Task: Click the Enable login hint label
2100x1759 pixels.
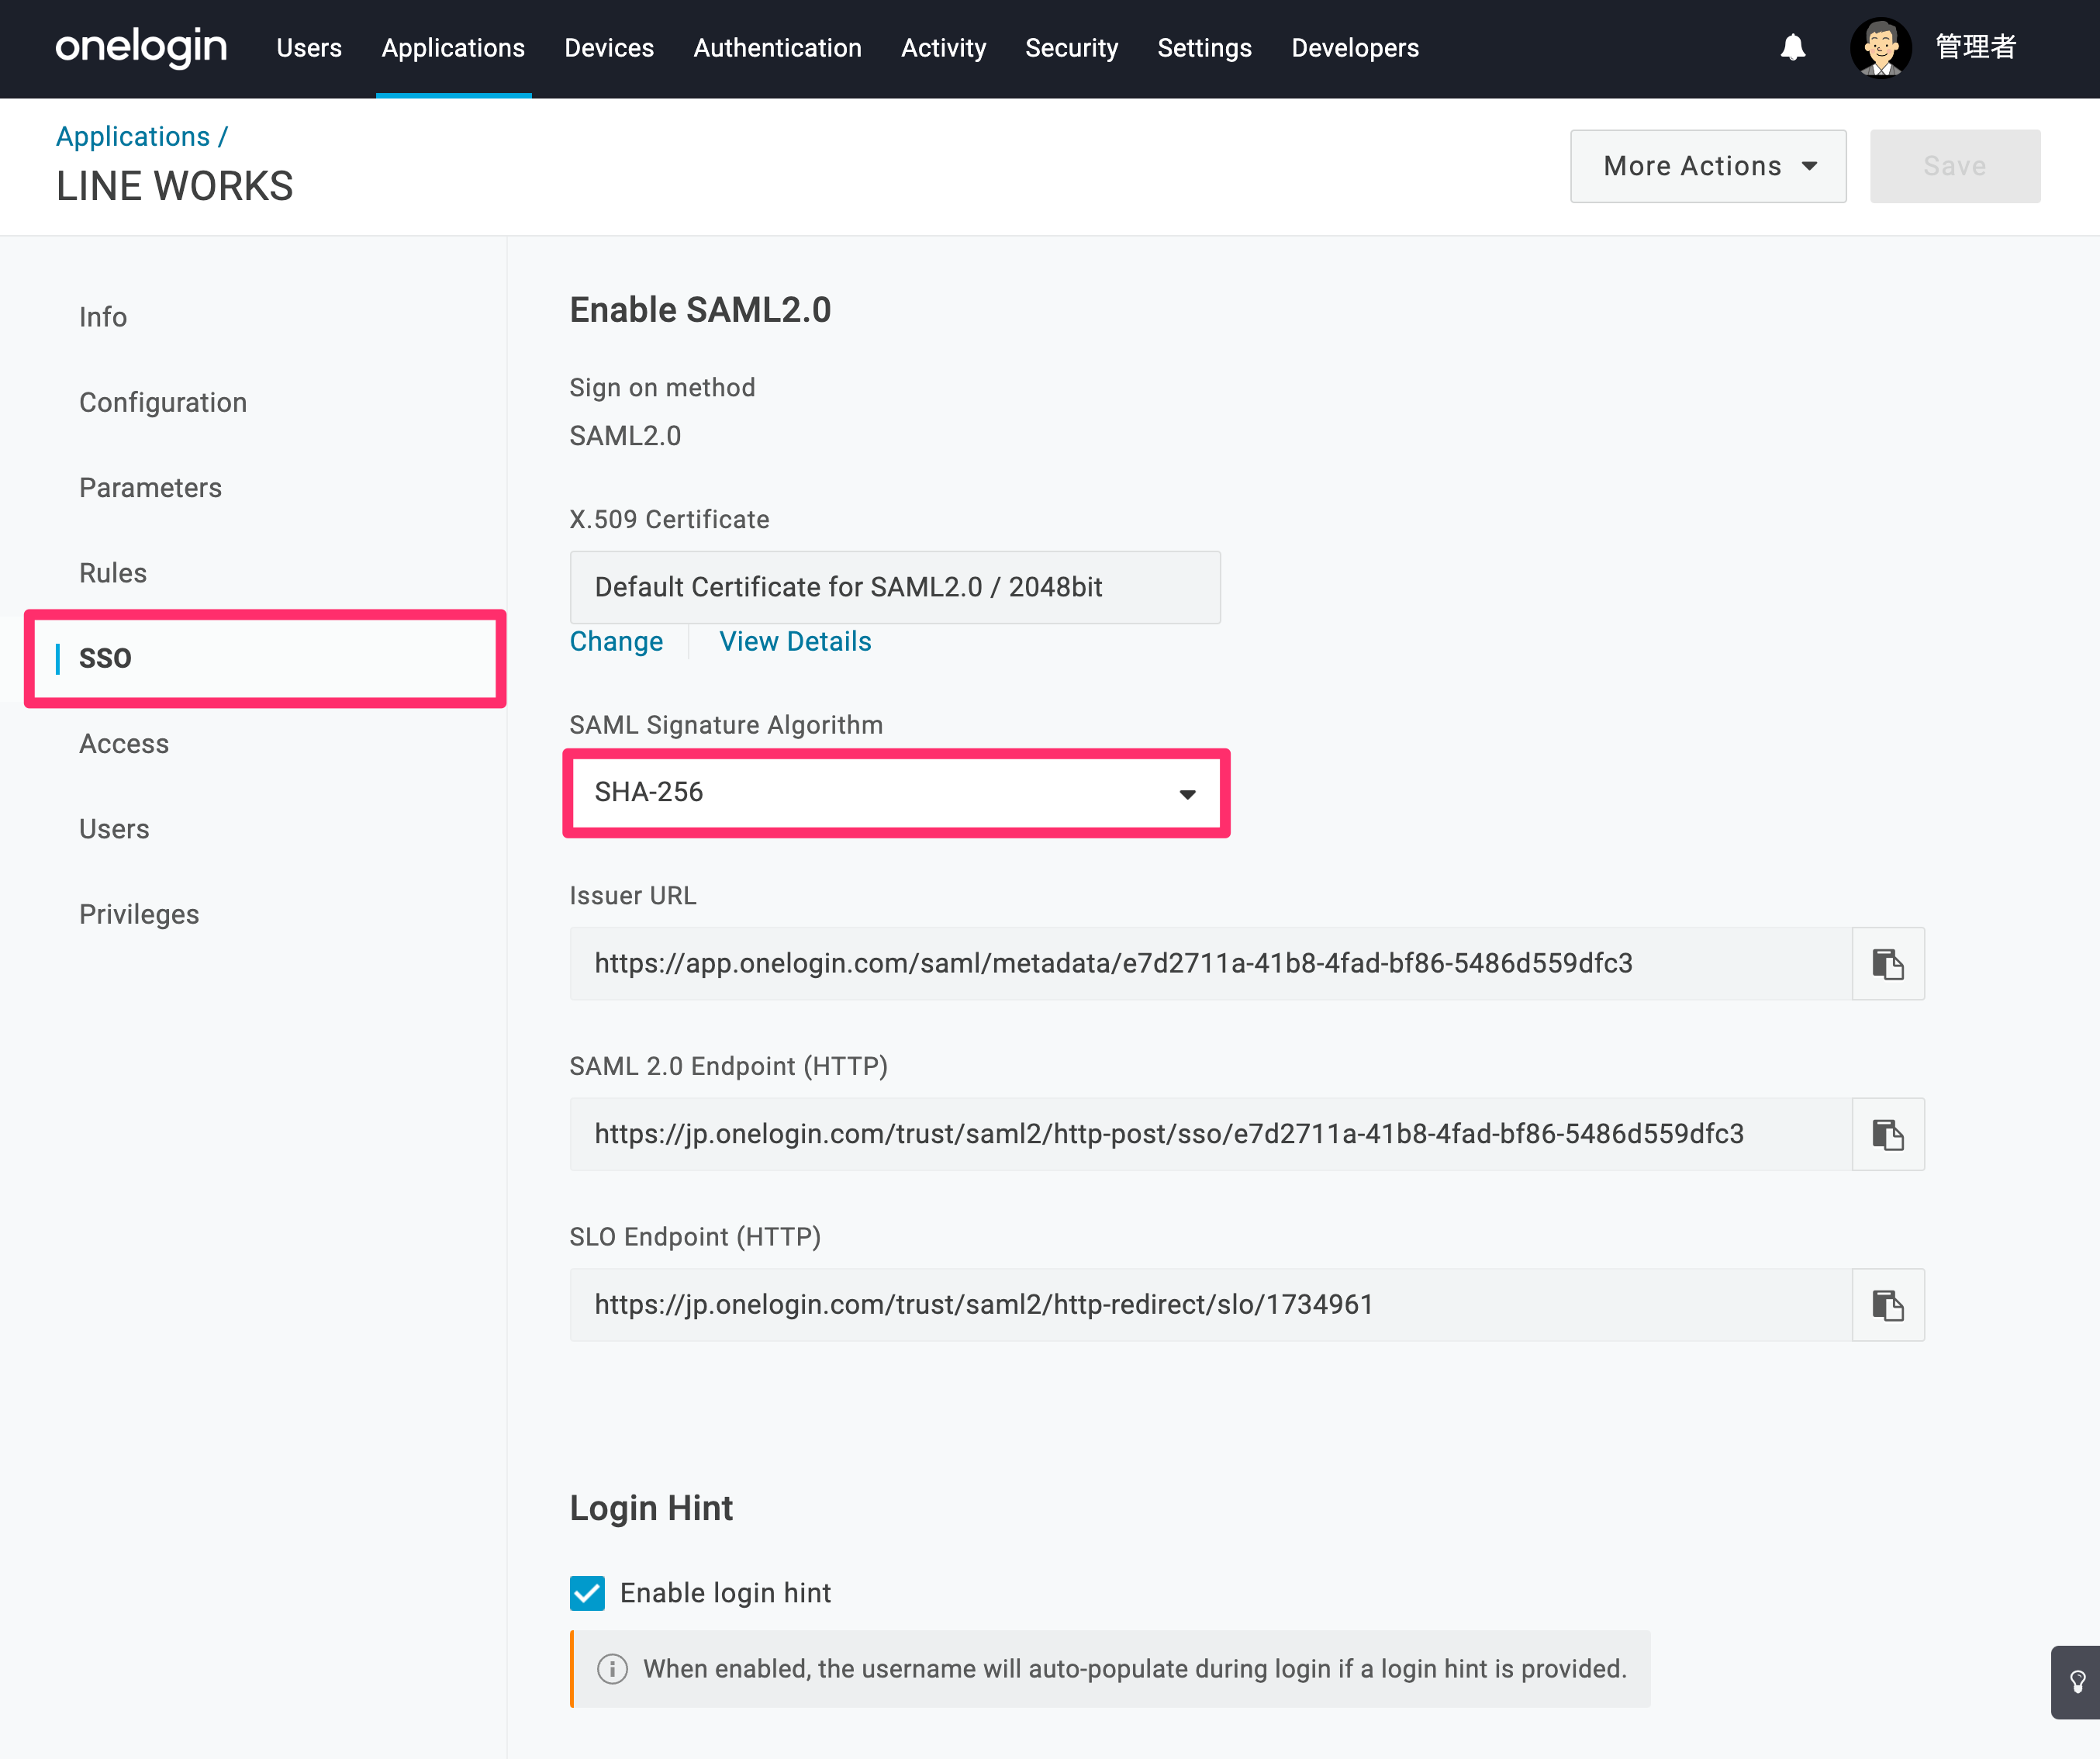Action: (x=725, y=1593)
